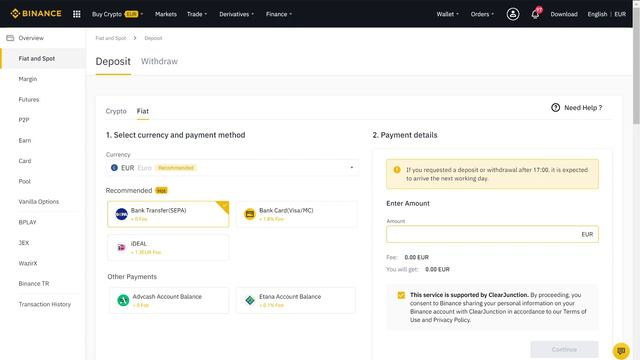This screenshot has height=360, width=640.
Task: Click the Bank Card payment icon
Action: 249,214
